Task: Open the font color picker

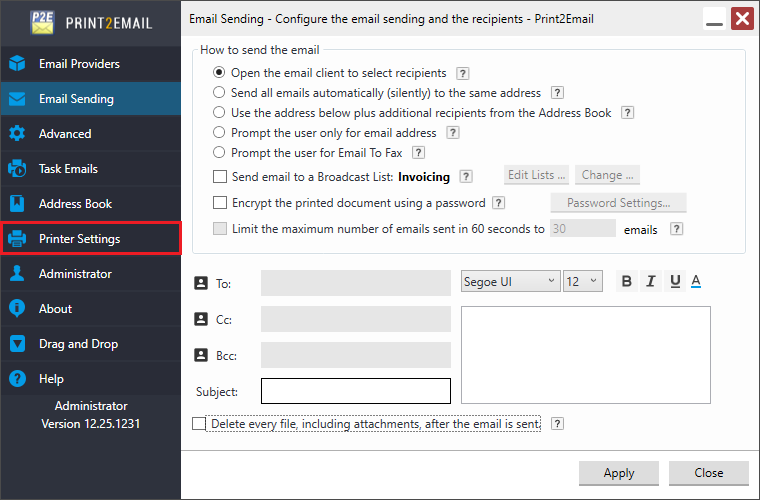Action: (x=696, y=282)
